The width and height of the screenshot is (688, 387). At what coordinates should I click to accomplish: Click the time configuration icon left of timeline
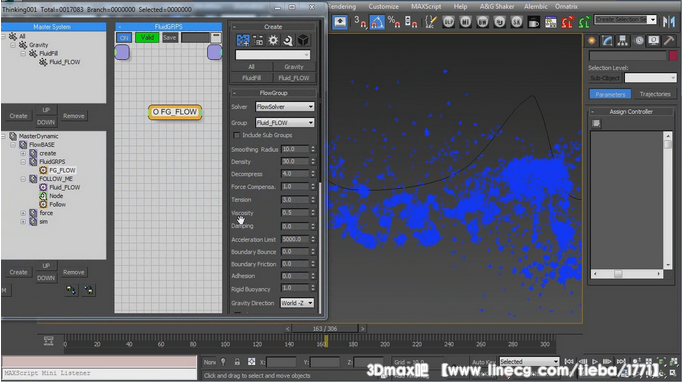(x=49, y=340)
